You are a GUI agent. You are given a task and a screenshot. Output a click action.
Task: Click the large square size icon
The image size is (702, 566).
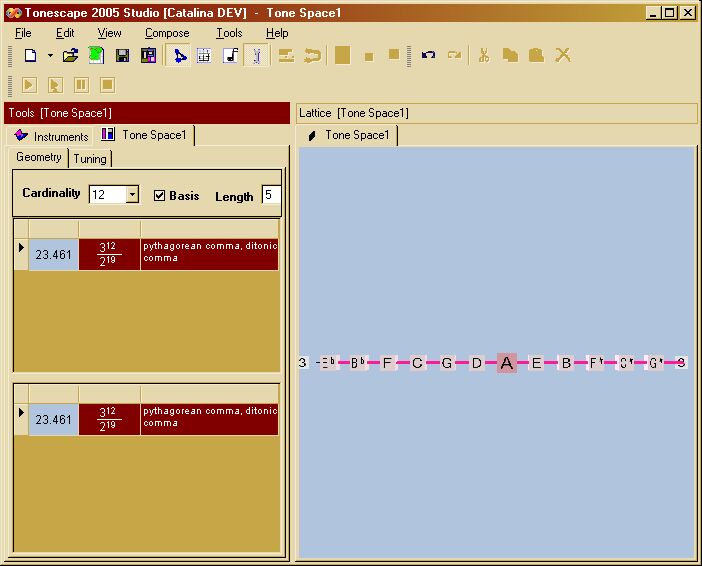point(342,55)
